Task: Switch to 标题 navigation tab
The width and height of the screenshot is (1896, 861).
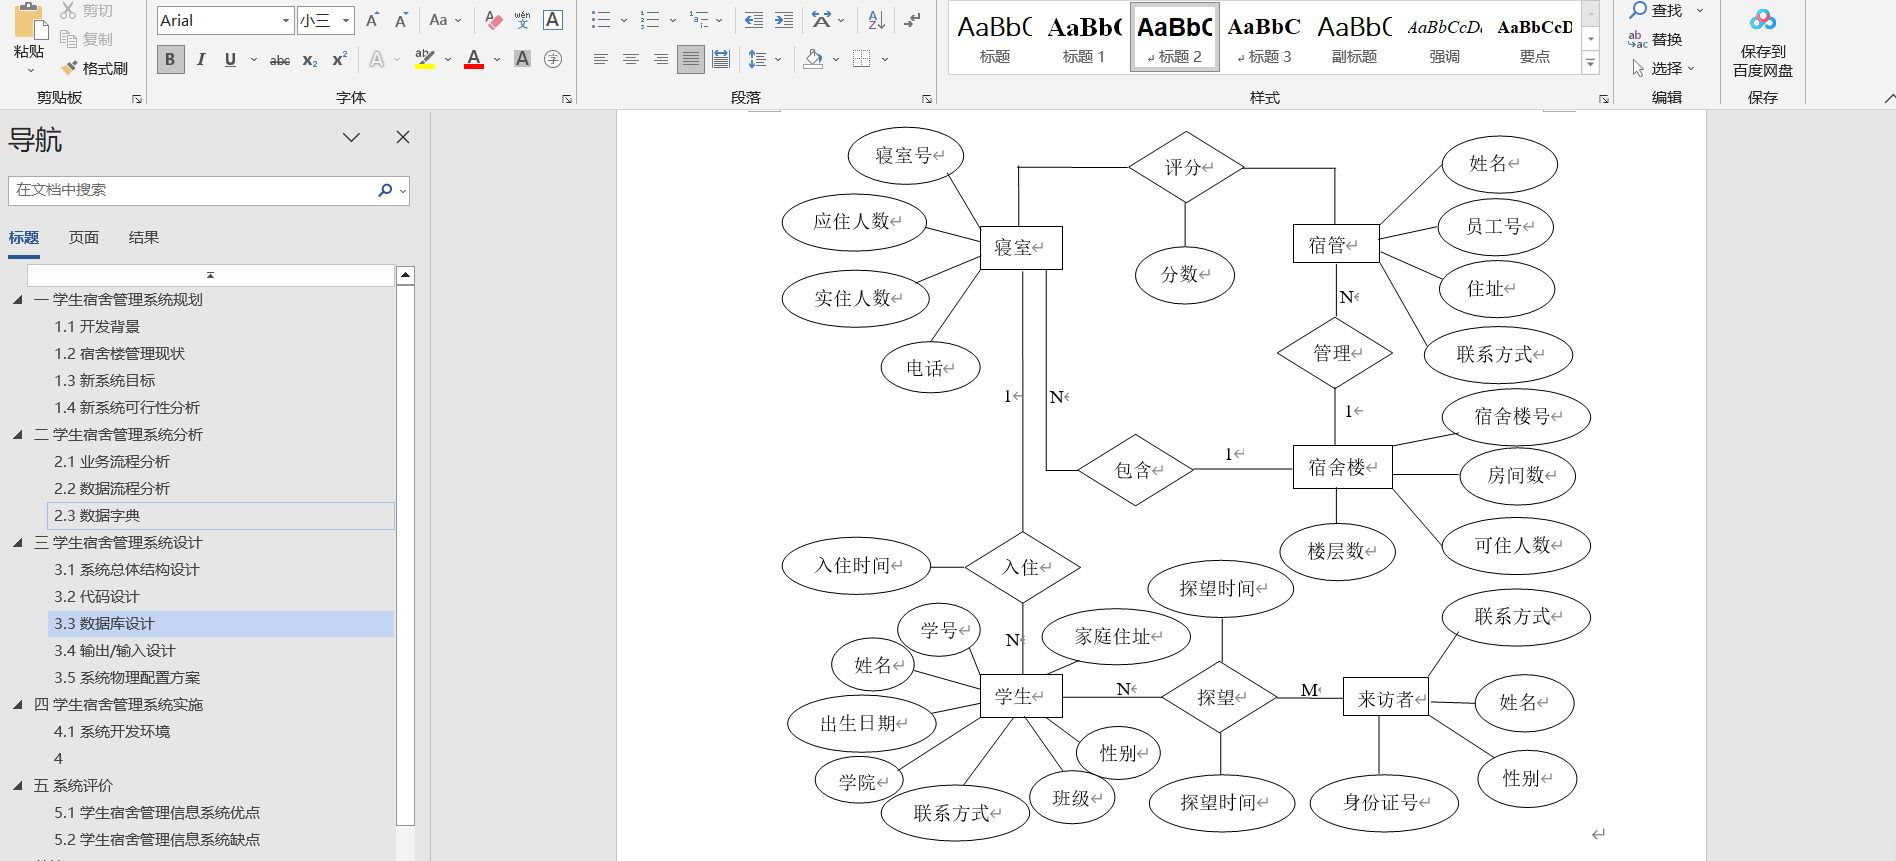Action: pyautogui.click(x=24, y=237)
